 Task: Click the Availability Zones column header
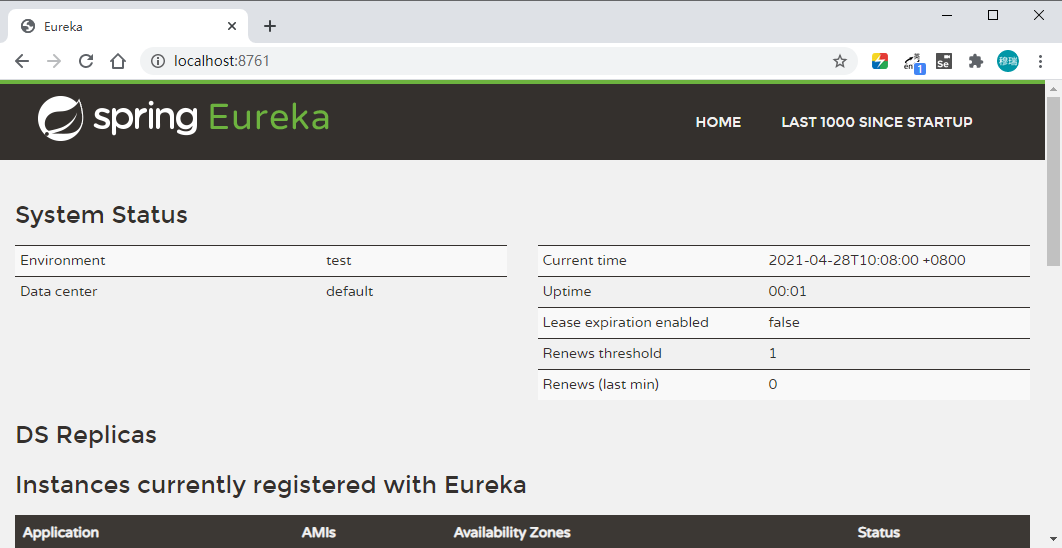[512, 532]
